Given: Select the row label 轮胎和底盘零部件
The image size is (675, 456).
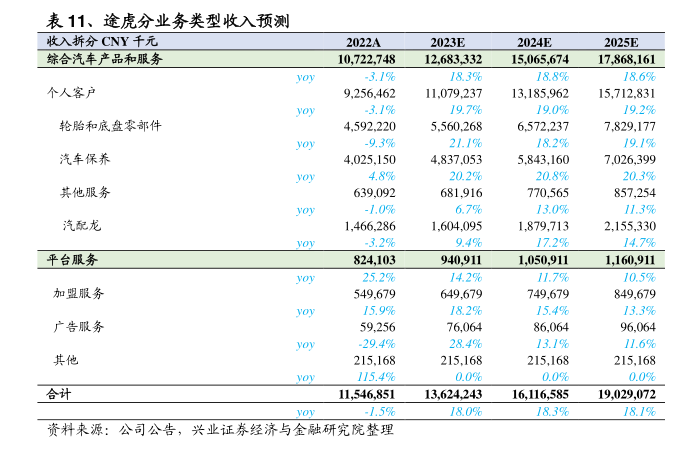Looking at the screenshot, I should tap(110, 126).
